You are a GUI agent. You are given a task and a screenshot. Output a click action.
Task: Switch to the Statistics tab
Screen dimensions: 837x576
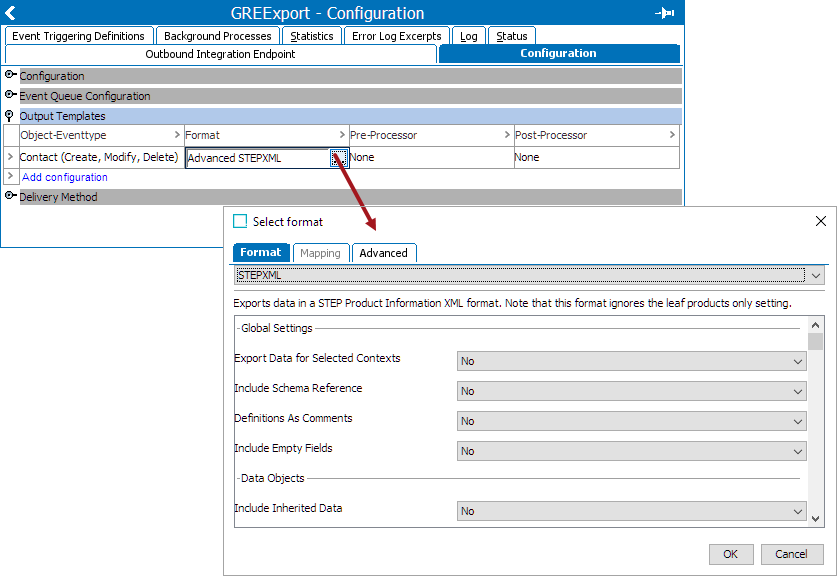[311, 36]
